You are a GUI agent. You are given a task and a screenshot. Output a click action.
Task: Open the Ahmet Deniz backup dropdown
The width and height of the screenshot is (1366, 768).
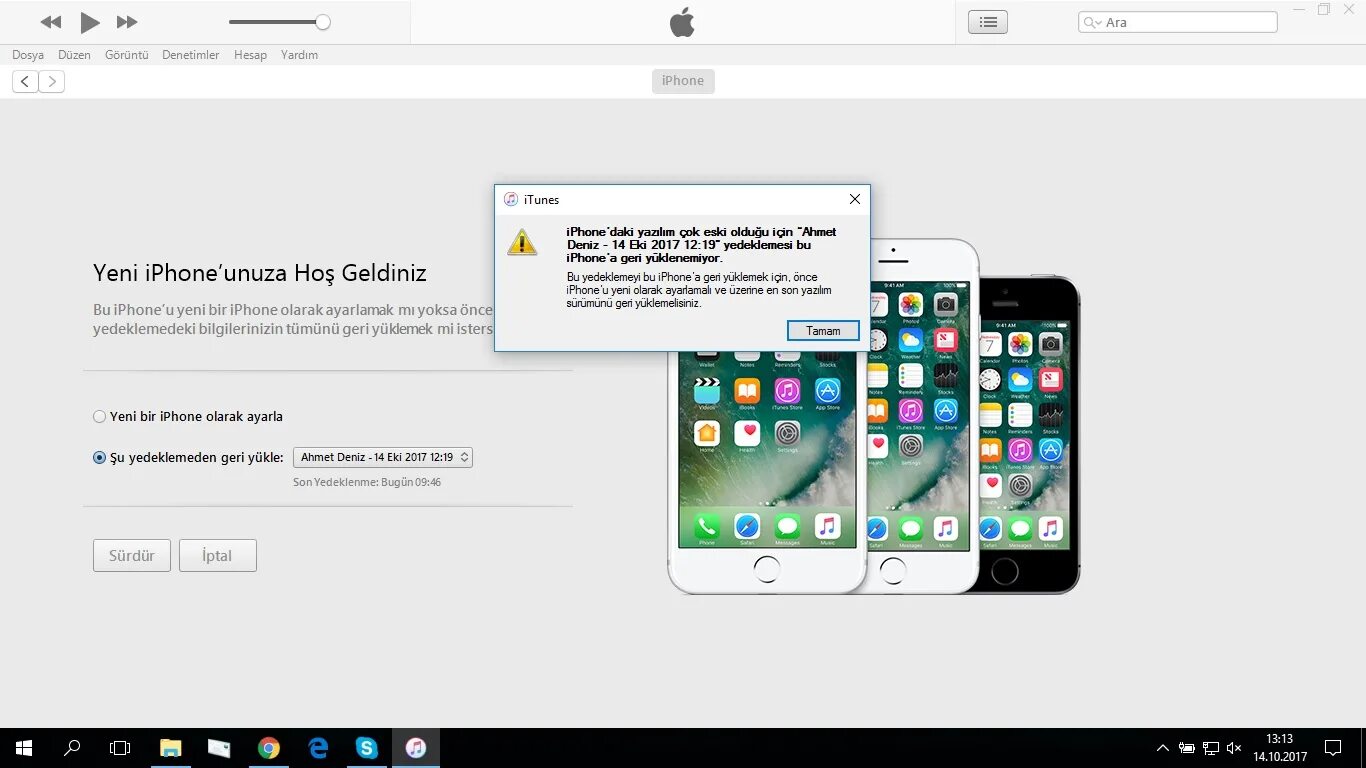click(383, 457)
